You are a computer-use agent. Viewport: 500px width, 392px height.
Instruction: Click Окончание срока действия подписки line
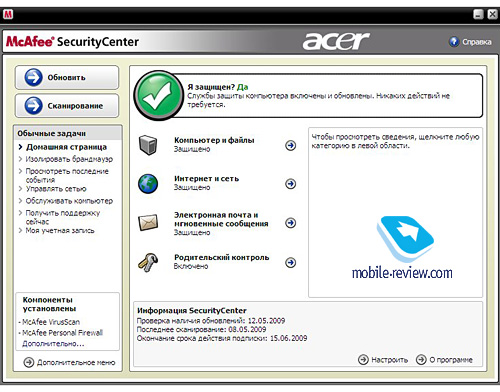[222, 338]
